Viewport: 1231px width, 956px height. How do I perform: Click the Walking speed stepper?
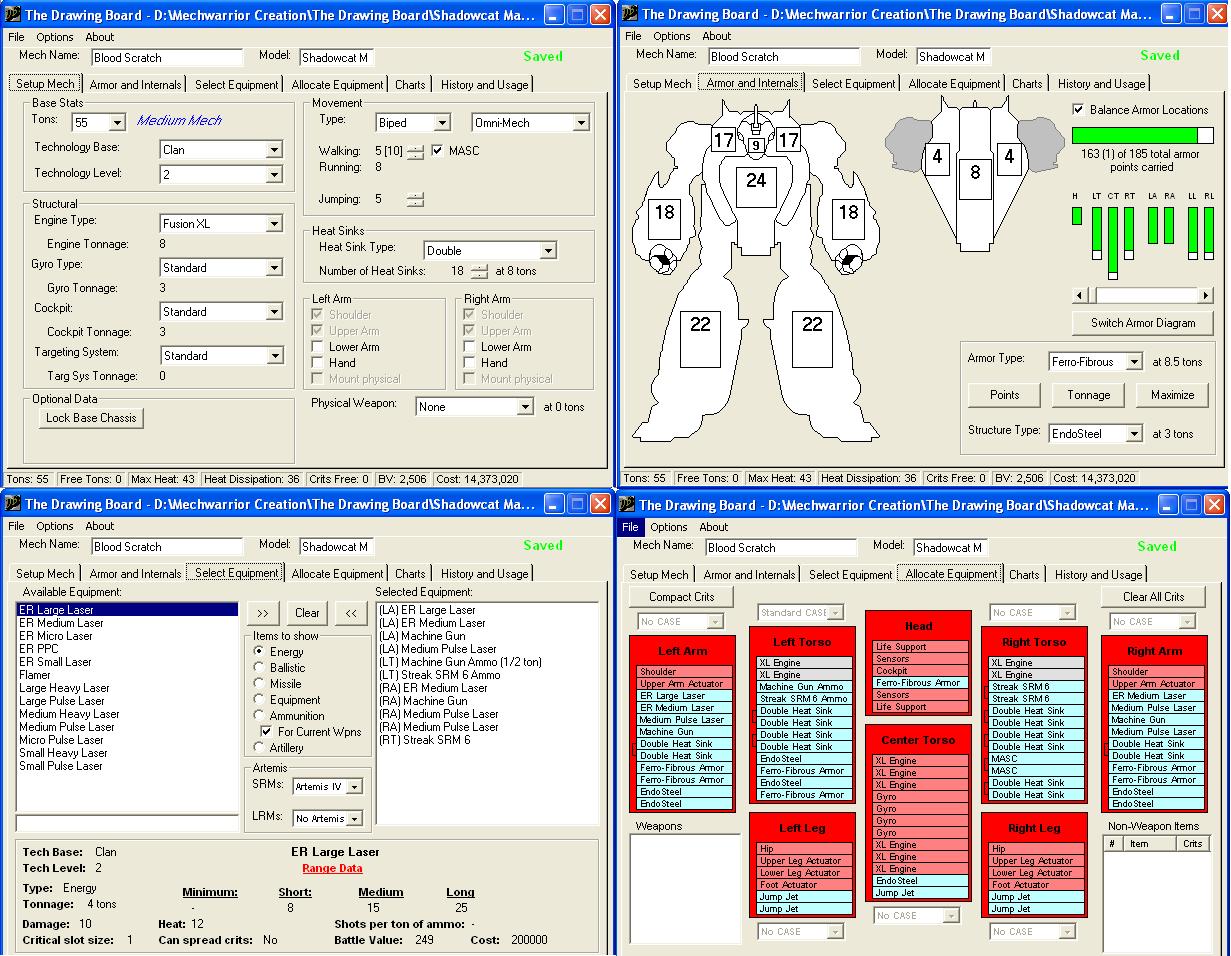click(415, 152)
